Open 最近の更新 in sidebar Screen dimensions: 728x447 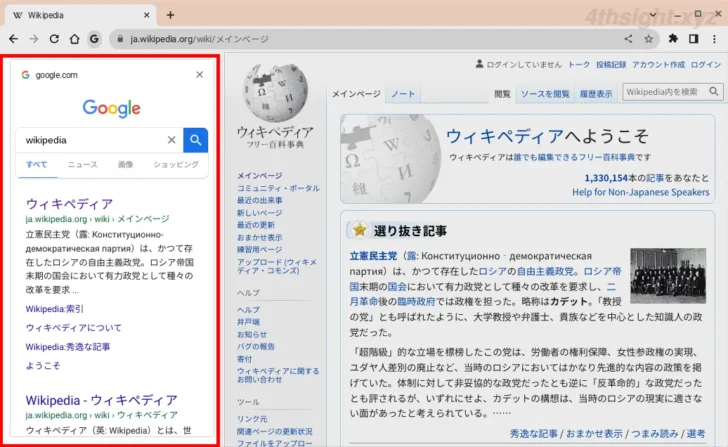pyautogui.click(x=256, y=225)
